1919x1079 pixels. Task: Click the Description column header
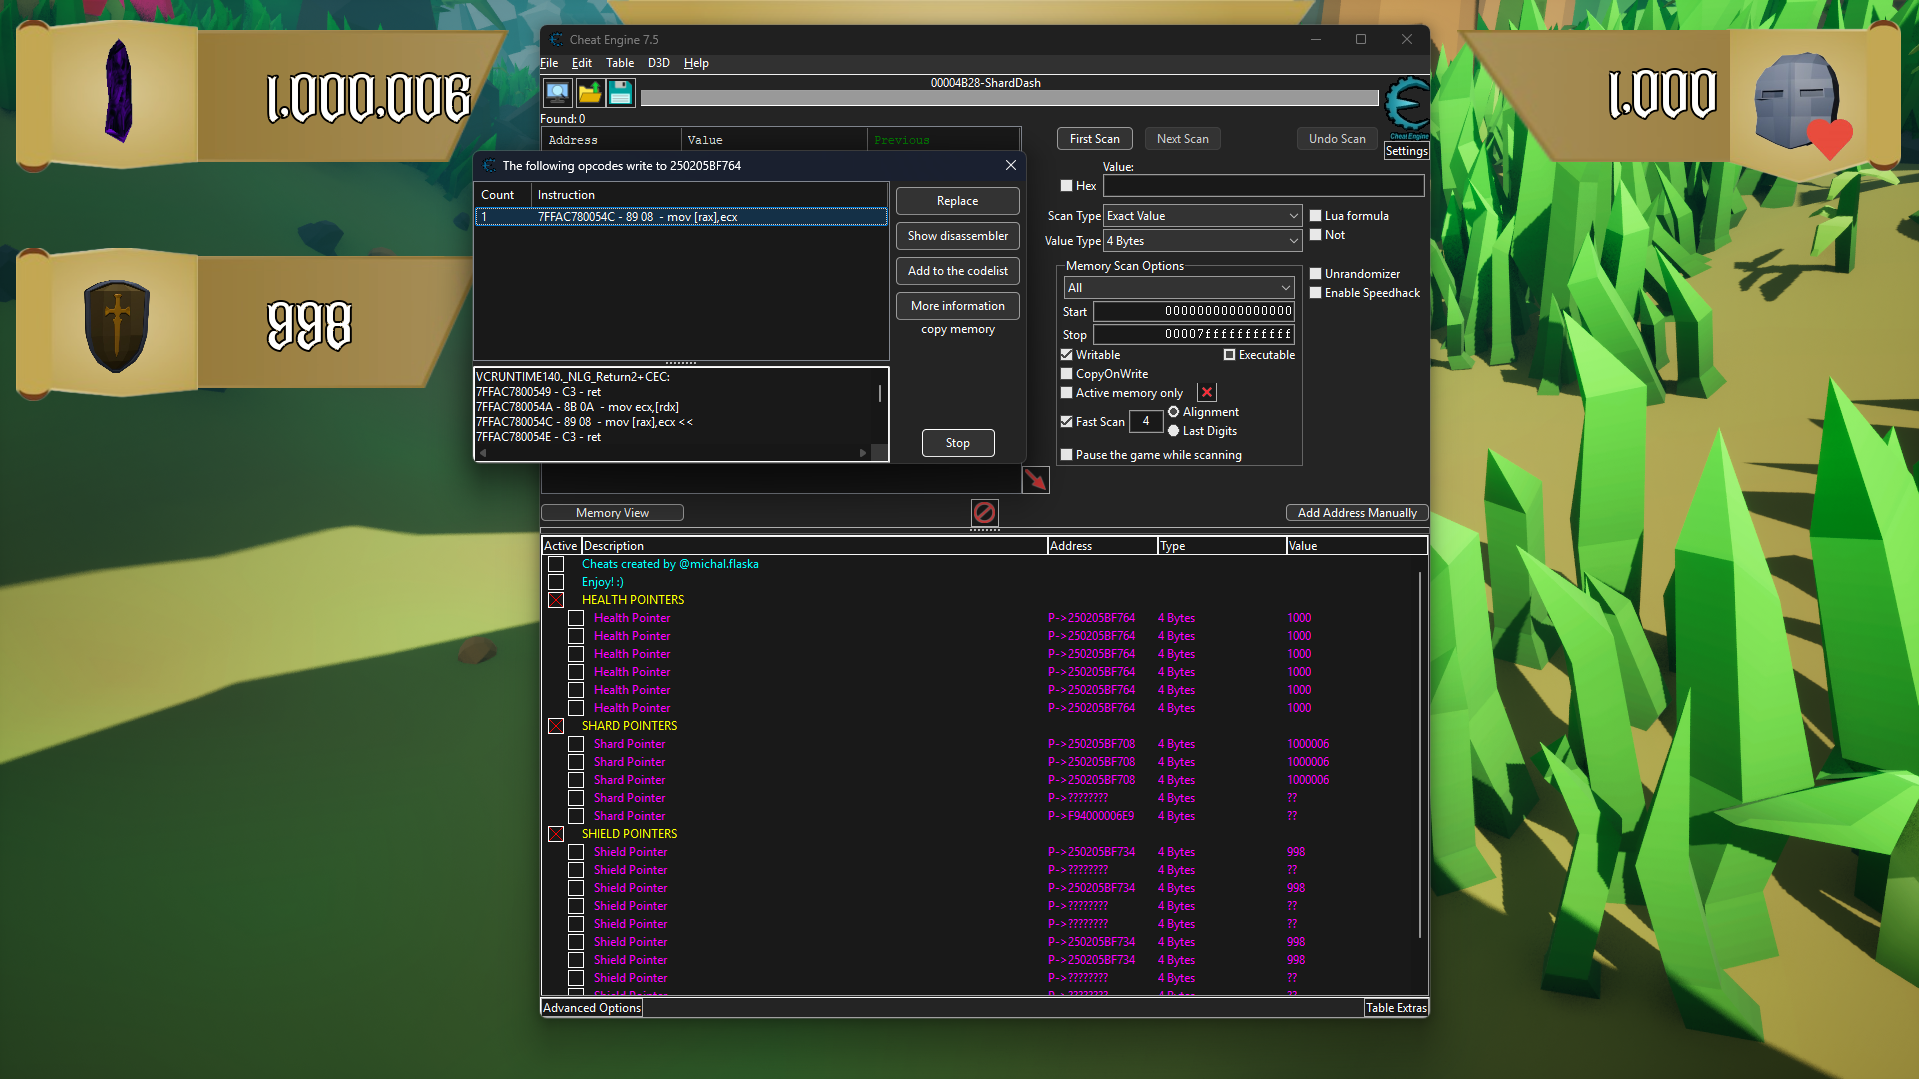coord(814,546)
